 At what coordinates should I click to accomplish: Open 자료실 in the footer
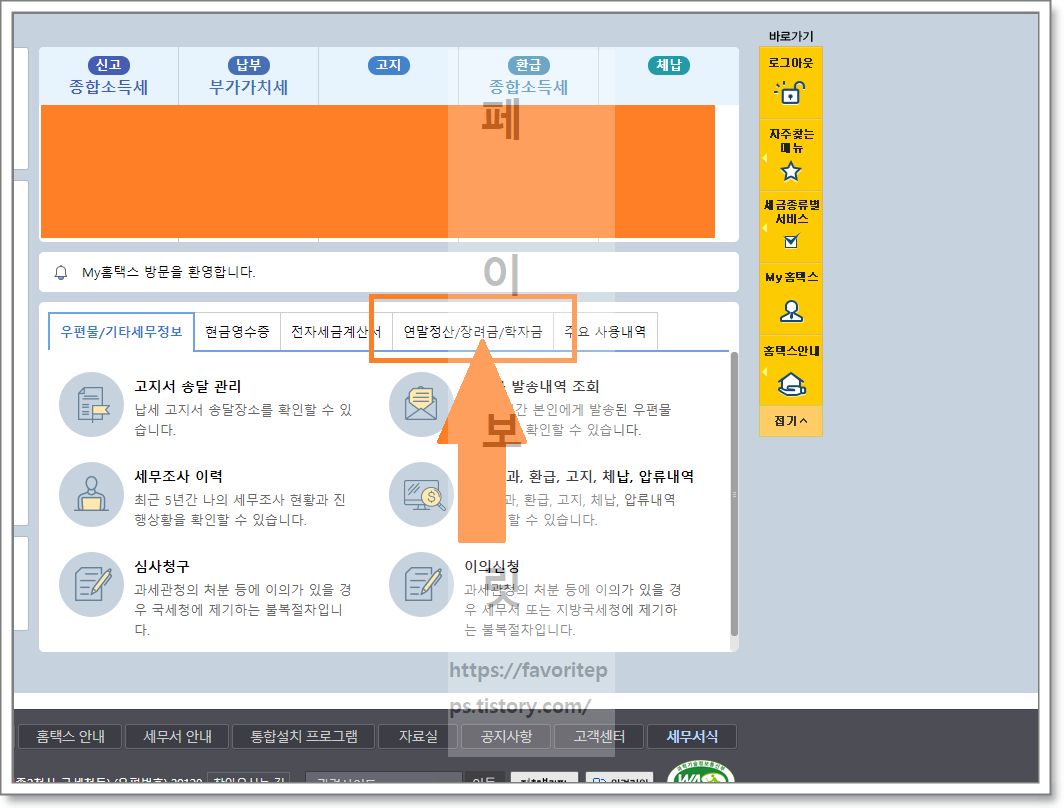point(418,736)
